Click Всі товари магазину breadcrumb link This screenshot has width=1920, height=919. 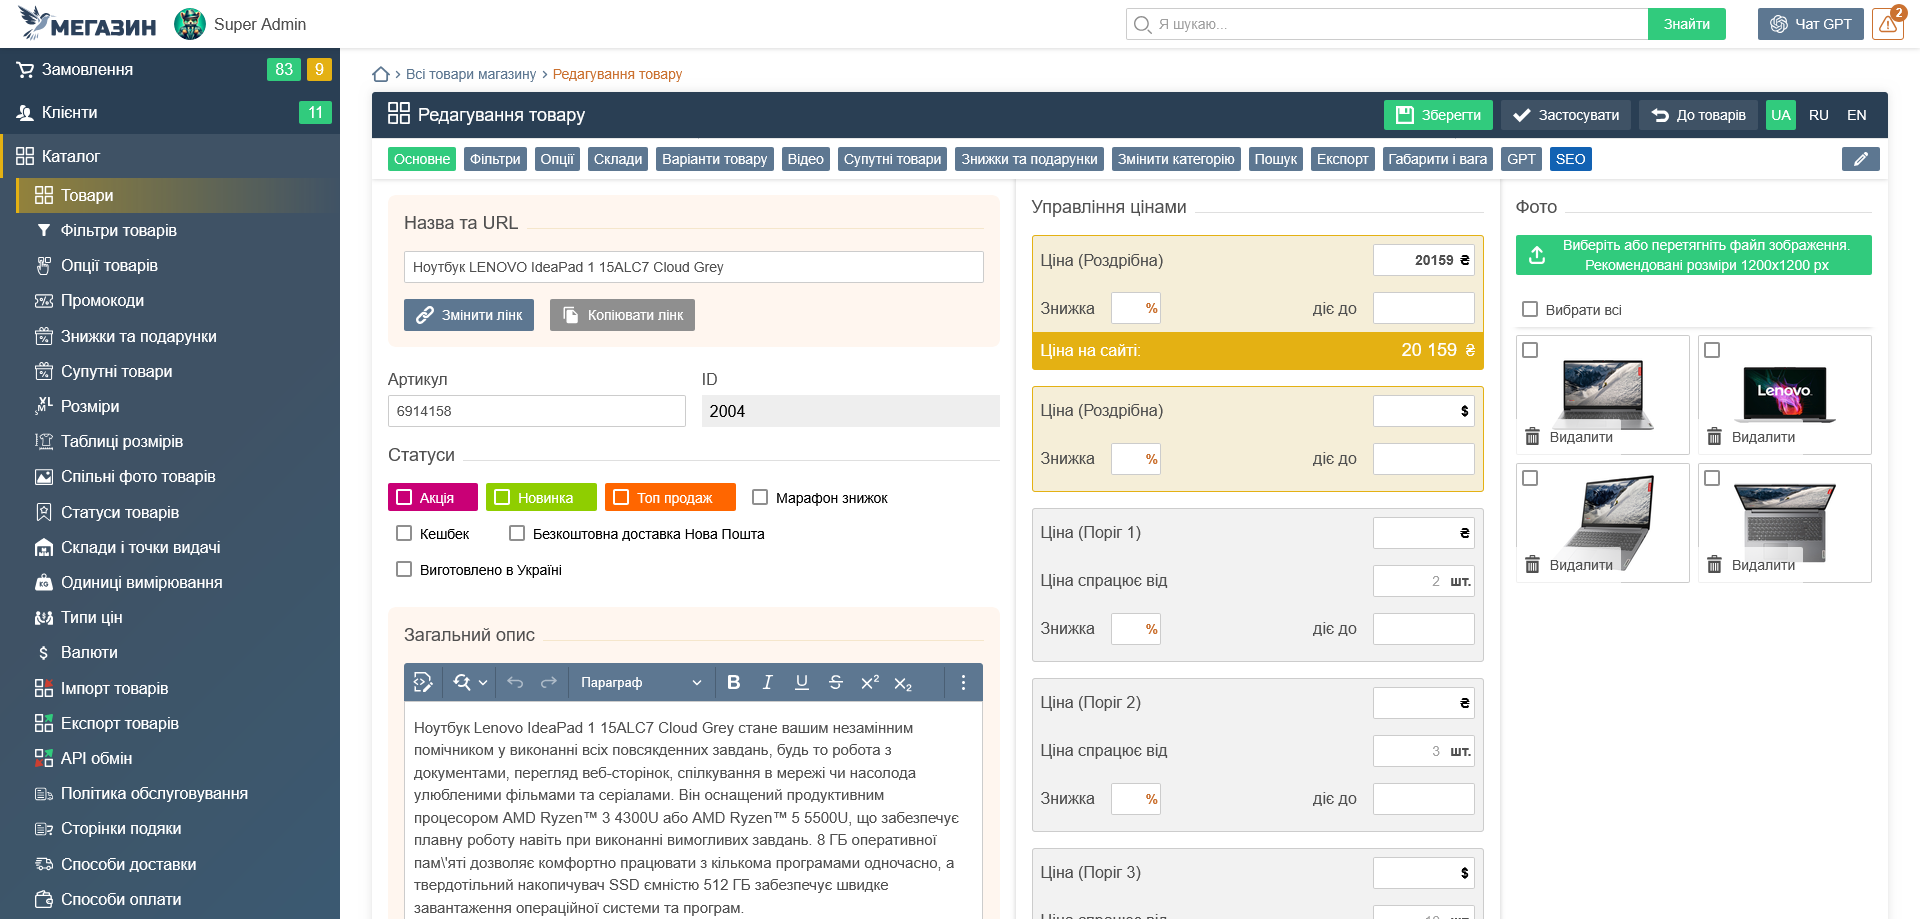471,74
